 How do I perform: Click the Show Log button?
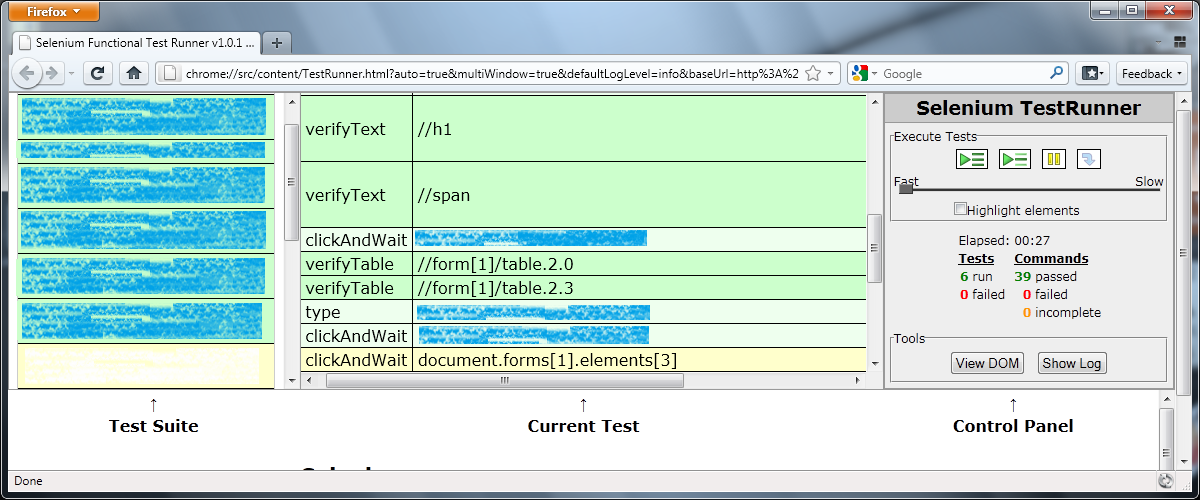click(x=1072, y=363)
